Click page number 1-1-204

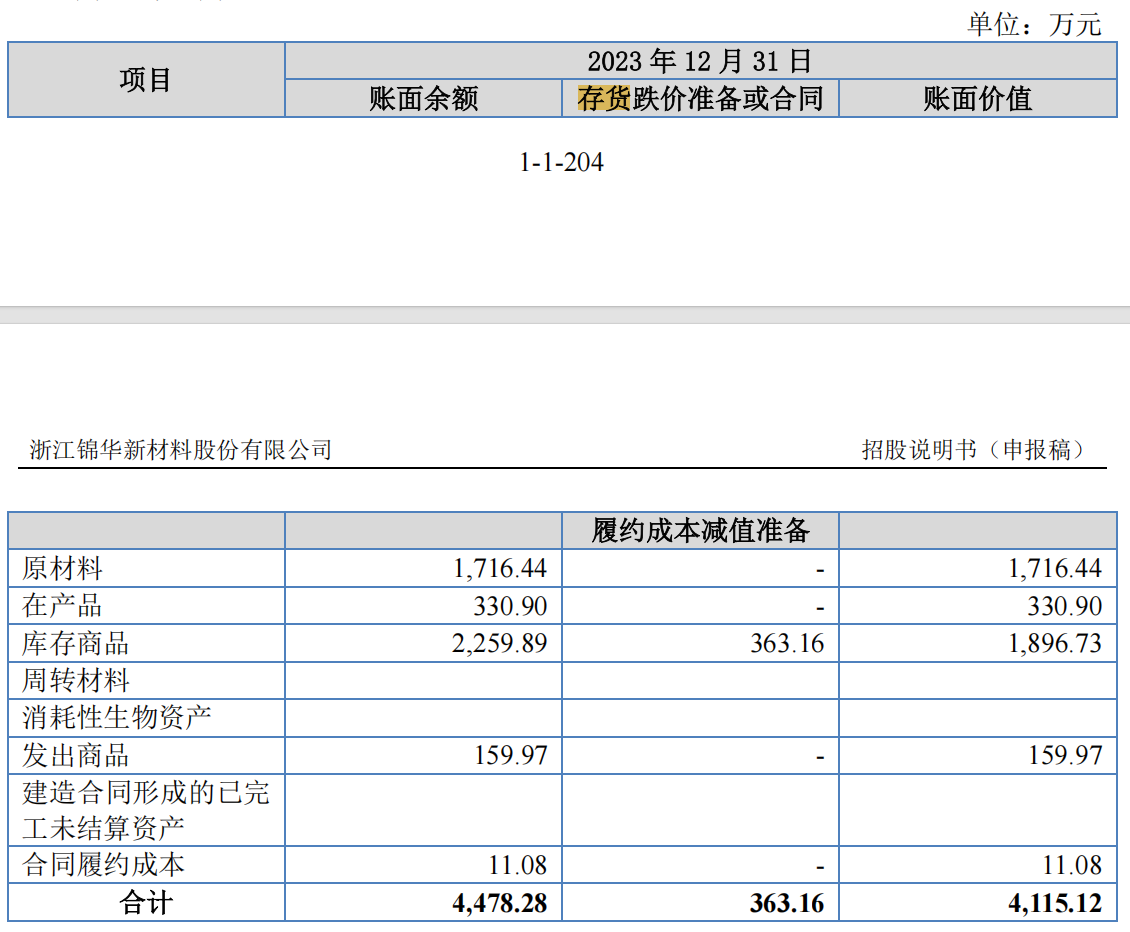(x=562, y=162)
